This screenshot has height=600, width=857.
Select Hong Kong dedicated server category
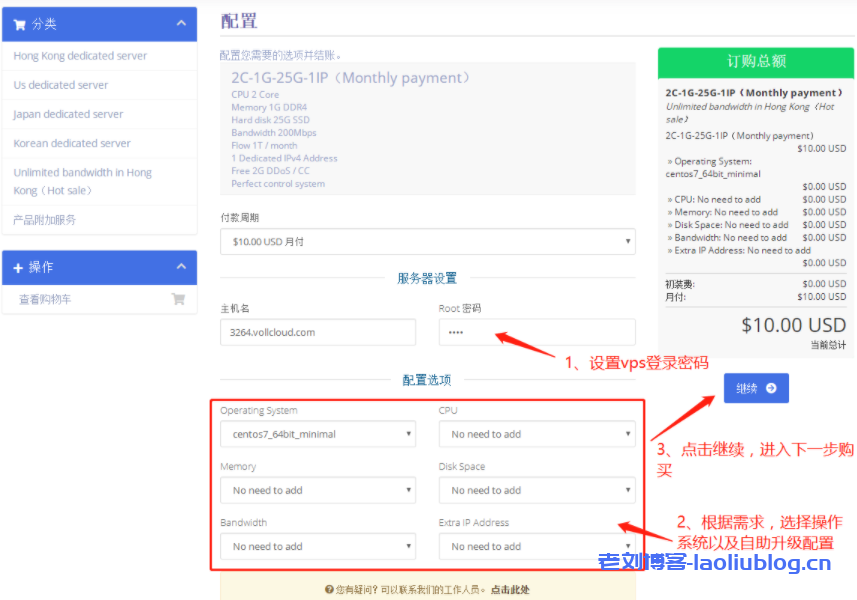click(80, 56)
